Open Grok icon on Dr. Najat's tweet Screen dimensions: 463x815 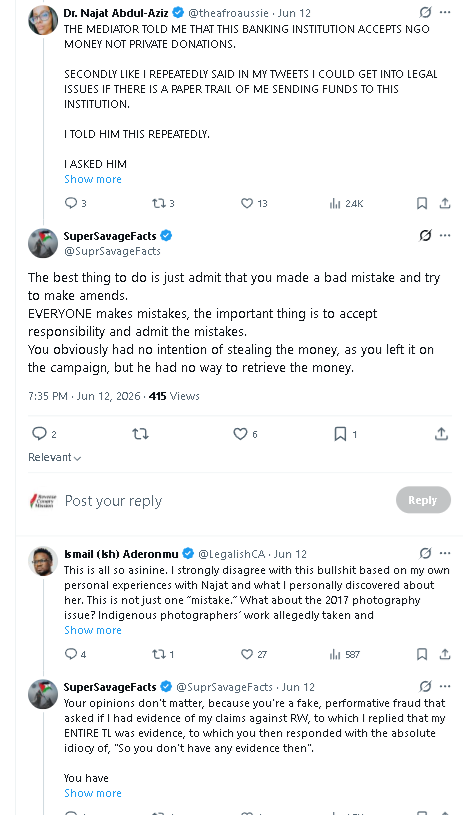click(425, 12)
